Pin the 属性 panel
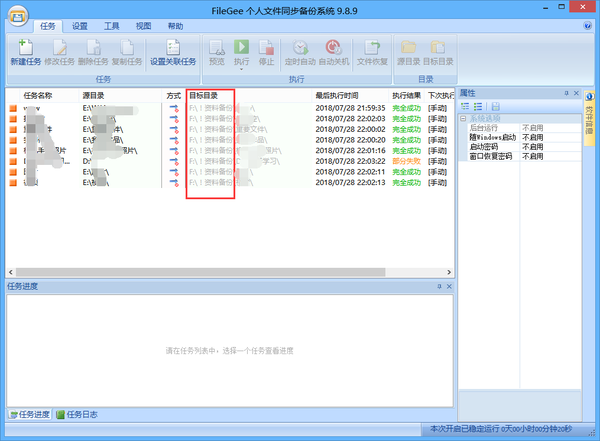600x441 pixels. tap(566, 93)
